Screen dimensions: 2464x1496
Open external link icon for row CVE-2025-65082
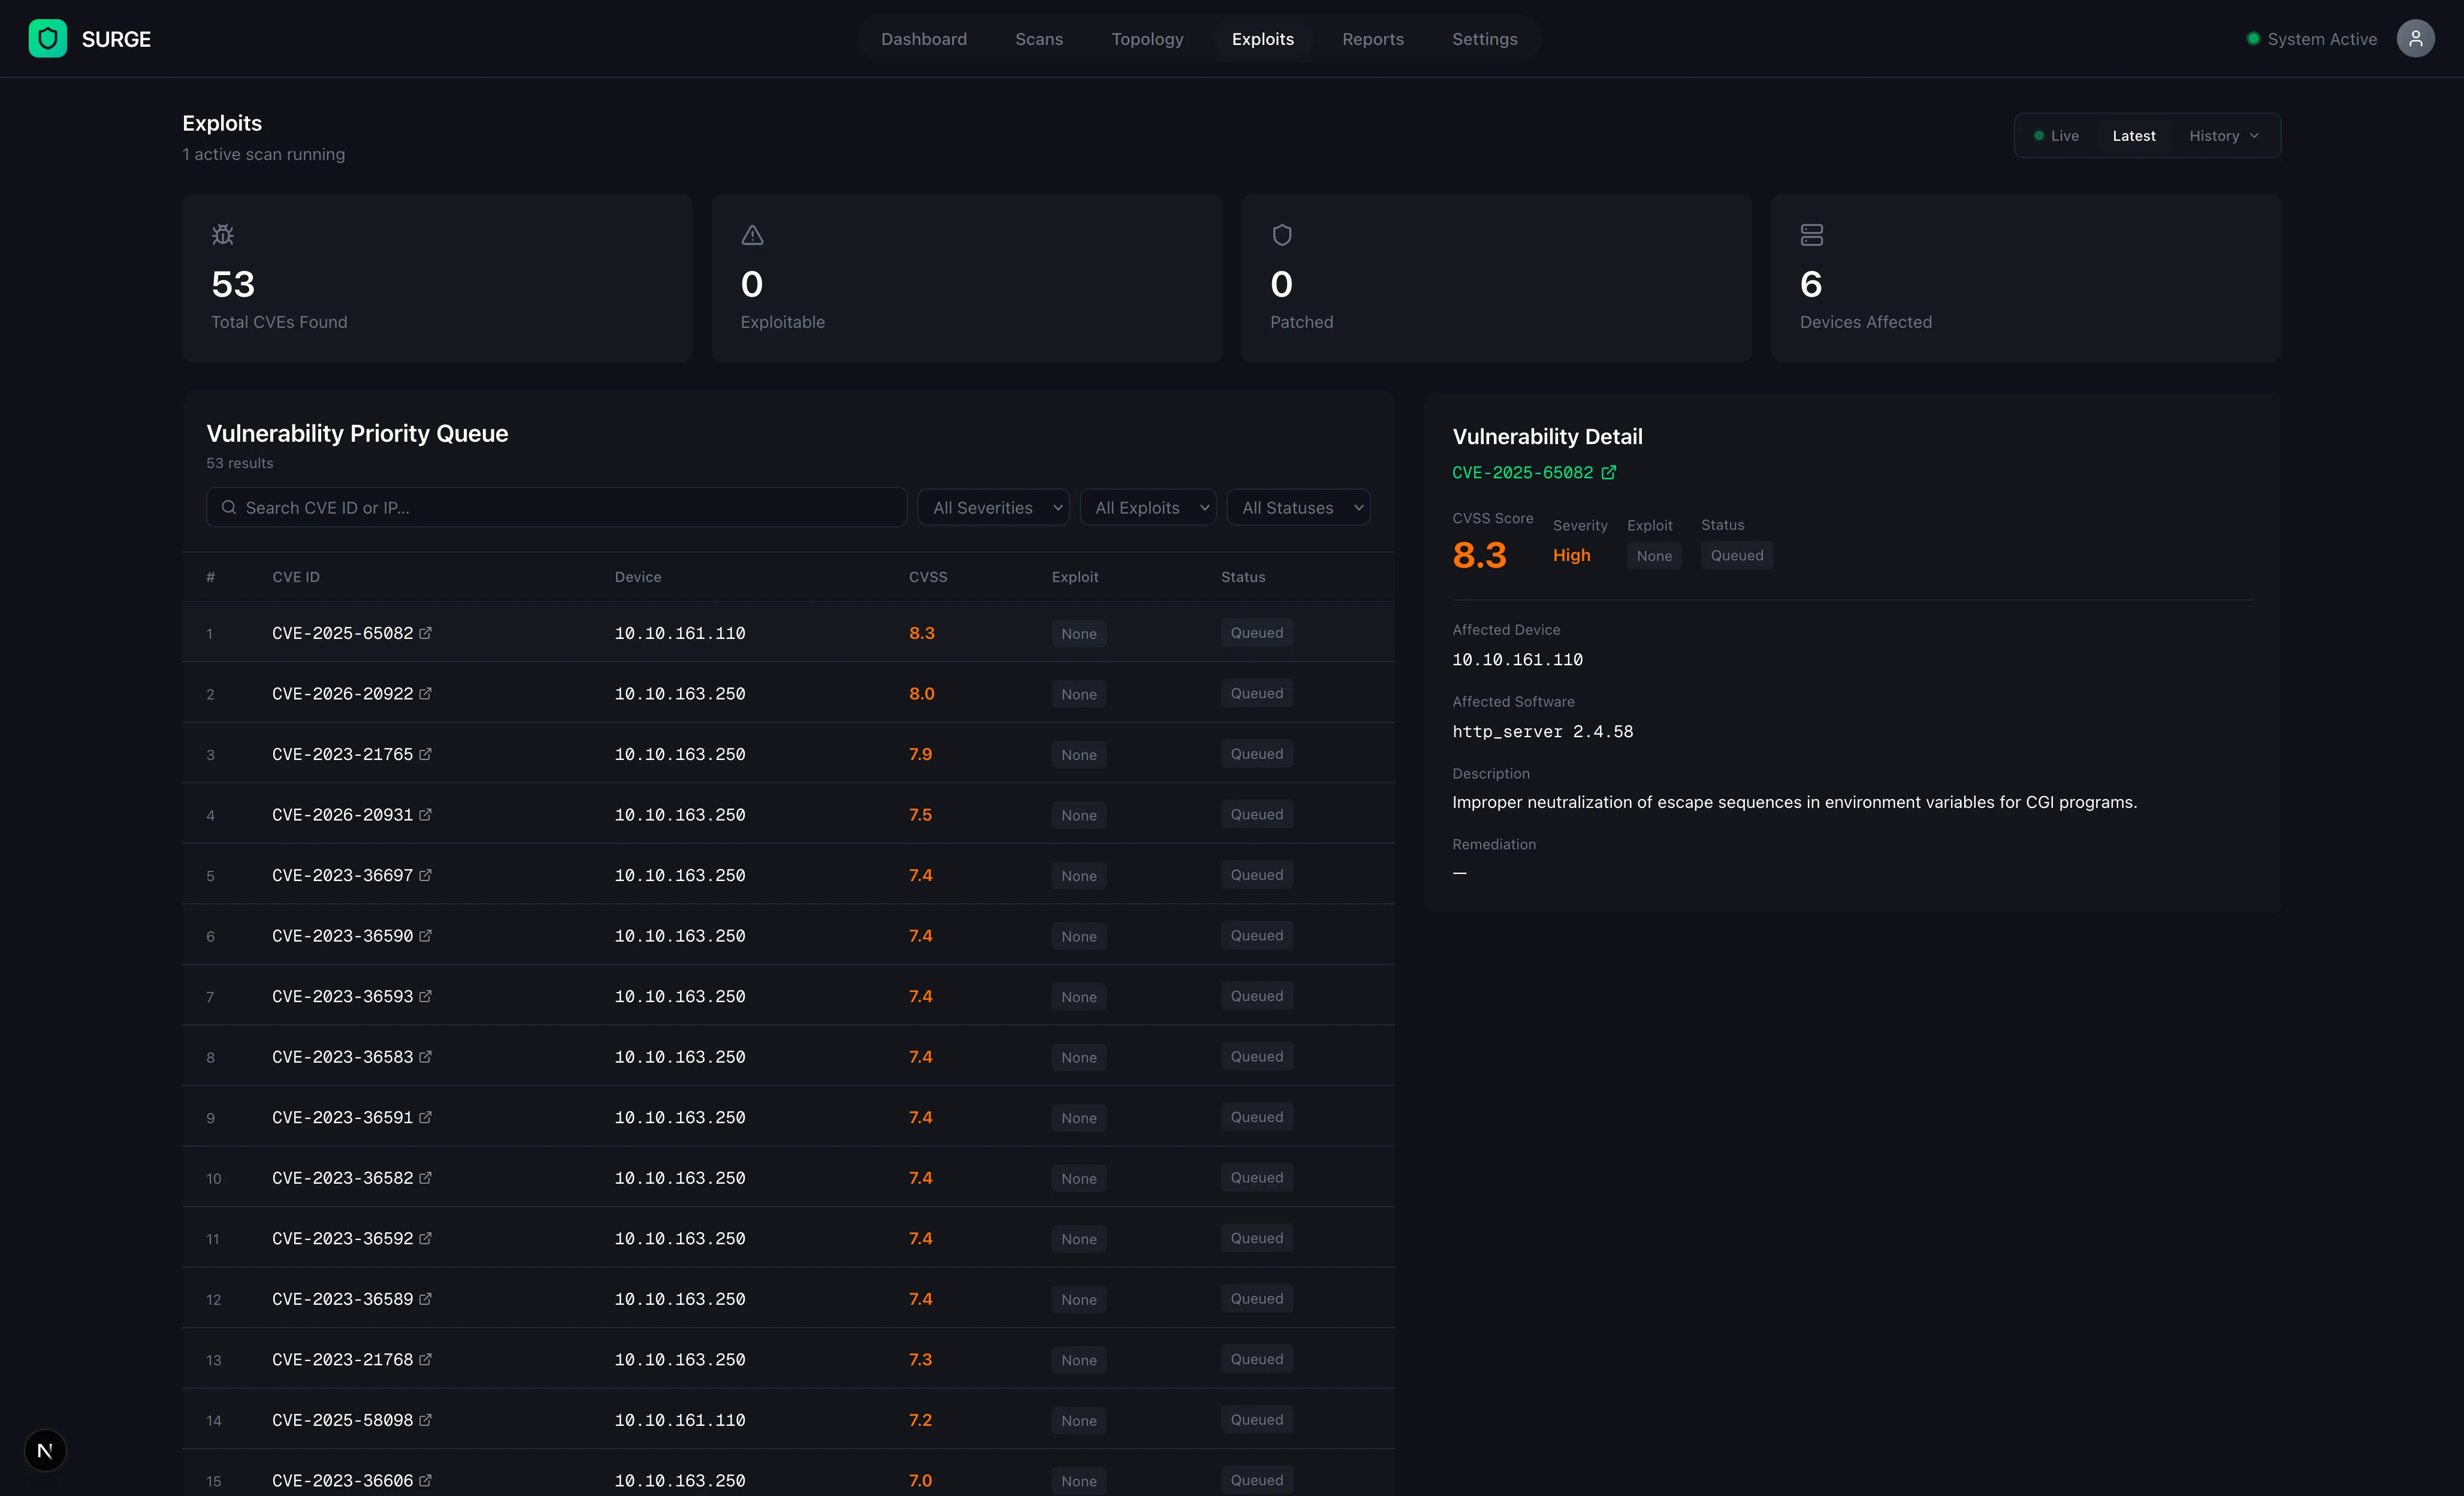point(425,633)
